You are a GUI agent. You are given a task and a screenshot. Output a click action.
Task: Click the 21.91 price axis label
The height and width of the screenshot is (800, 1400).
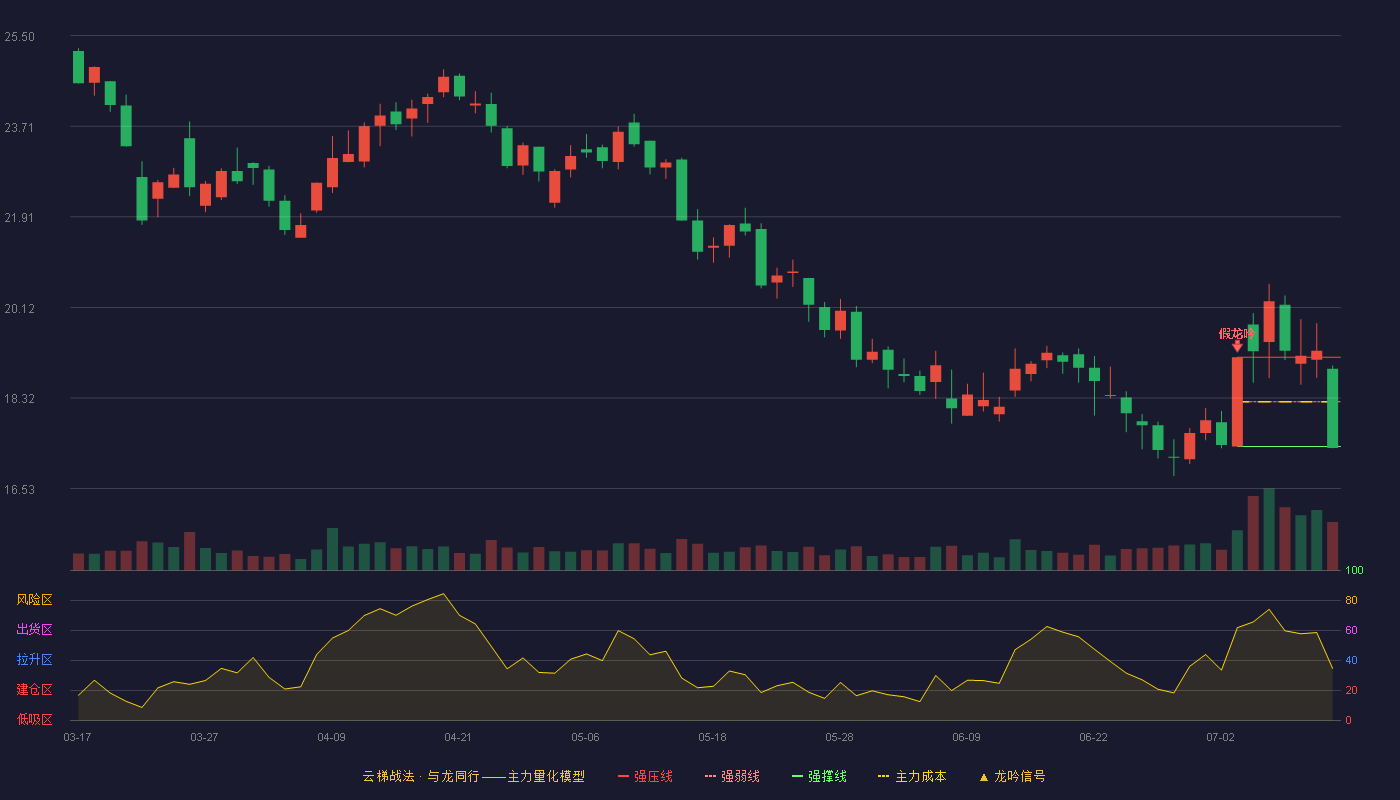pyautogui.click(x=19, y=218)
